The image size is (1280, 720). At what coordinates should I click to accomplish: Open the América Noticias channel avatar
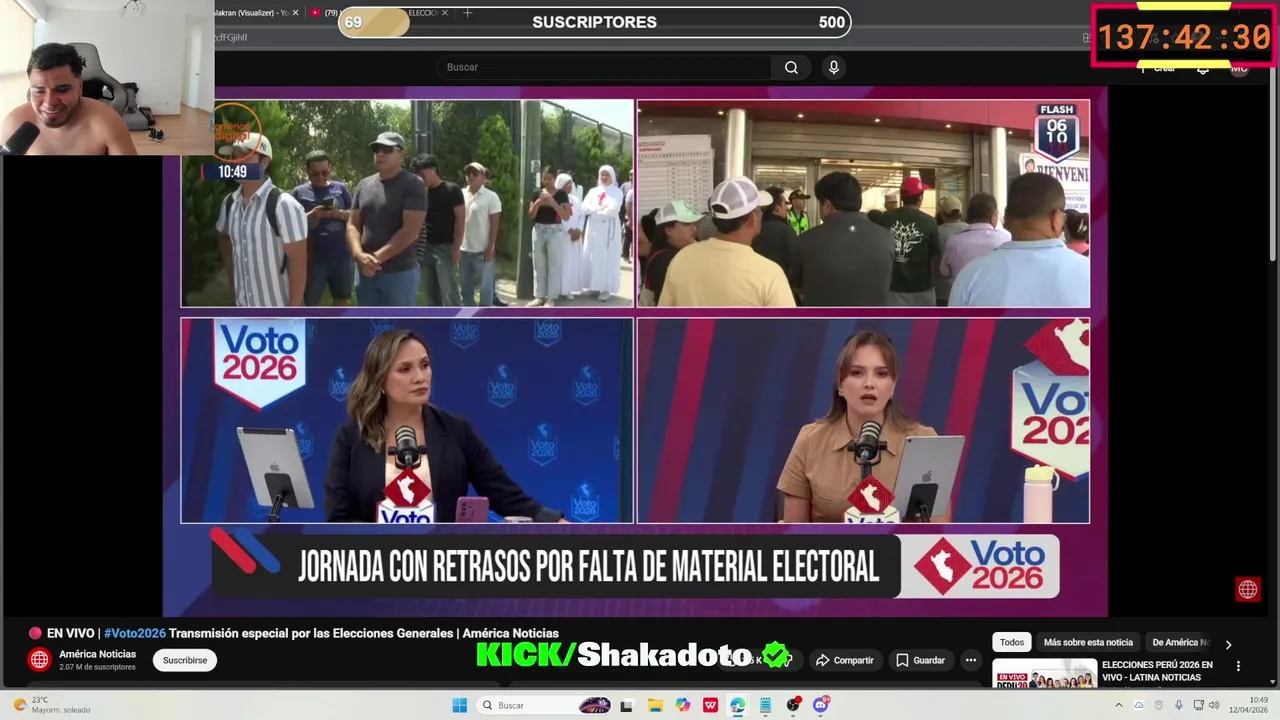[x=39, y=660]
